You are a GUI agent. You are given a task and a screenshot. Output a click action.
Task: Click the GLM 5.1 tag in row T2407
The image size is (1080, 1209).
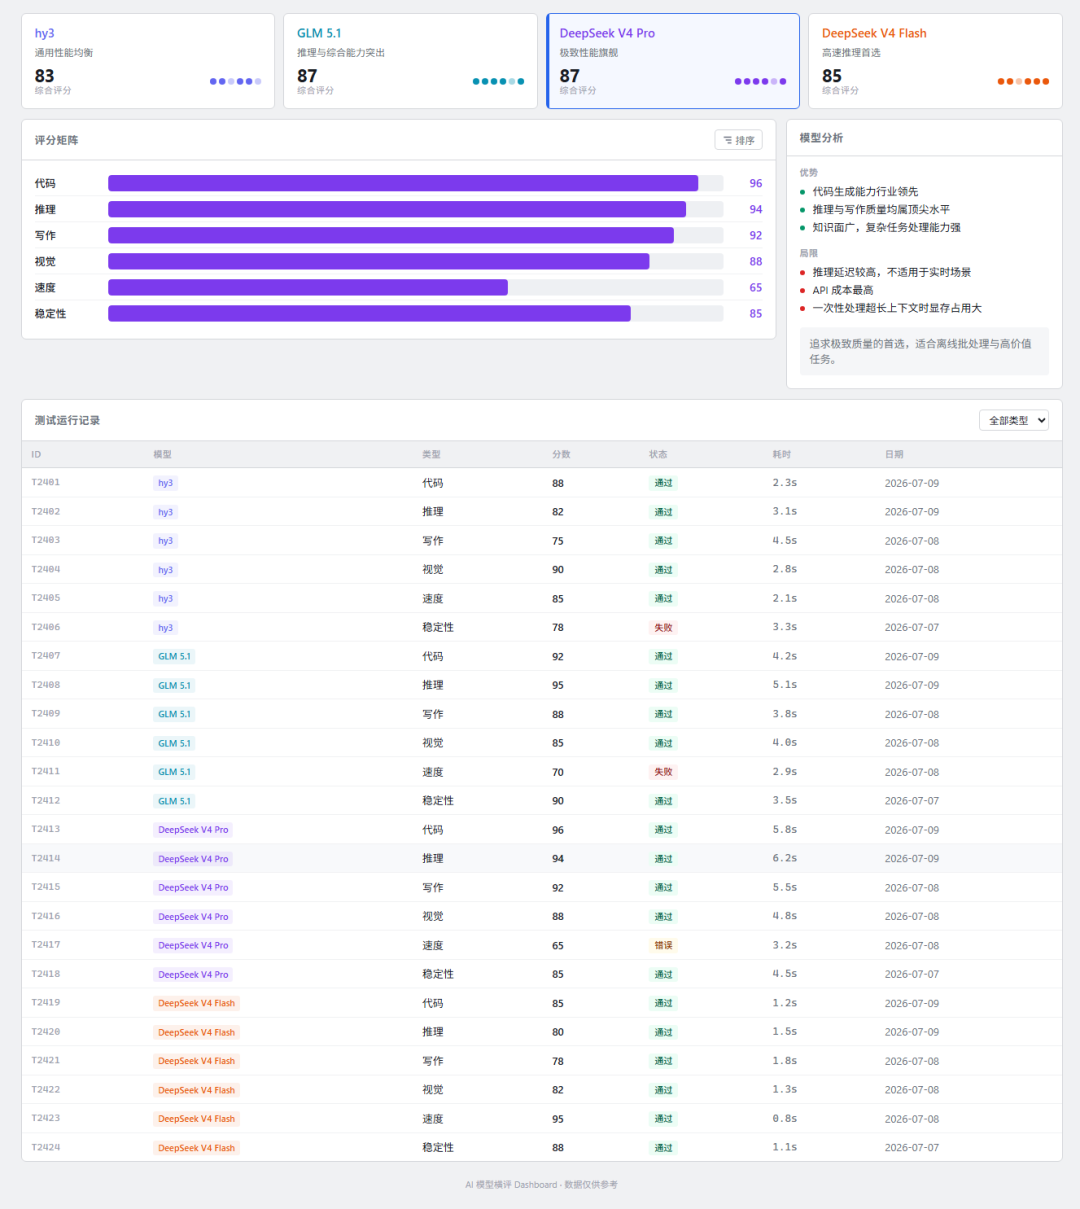(x=174, y=657)
